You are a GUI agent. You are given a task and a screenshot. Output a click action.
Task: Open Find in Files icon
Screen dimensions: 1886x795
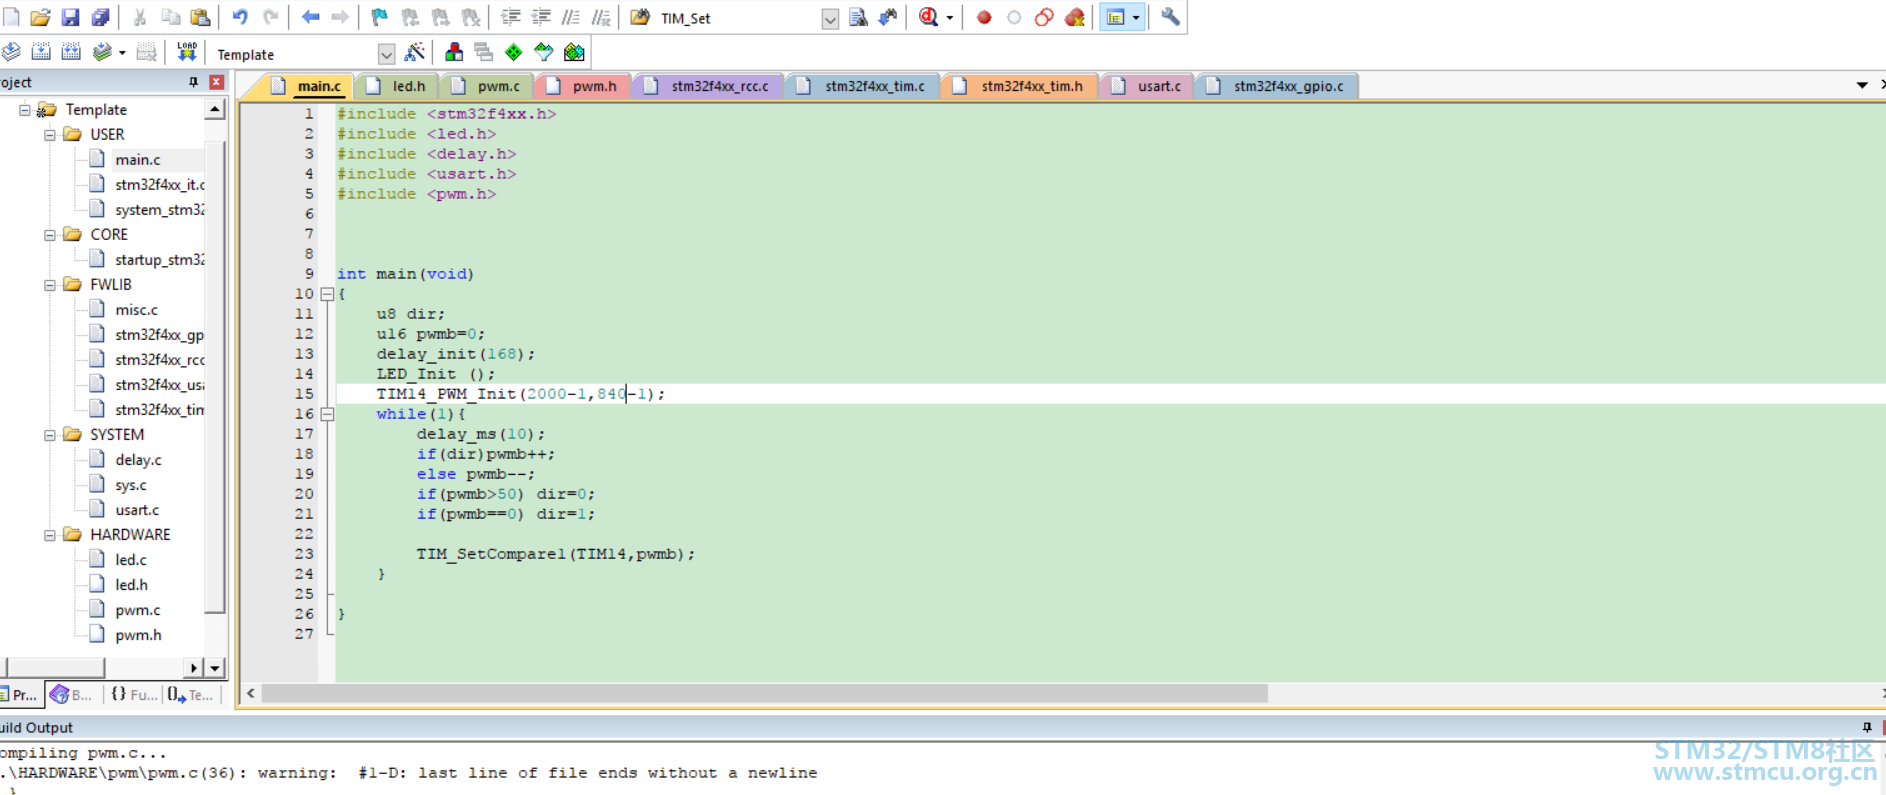tap(640, 17)
